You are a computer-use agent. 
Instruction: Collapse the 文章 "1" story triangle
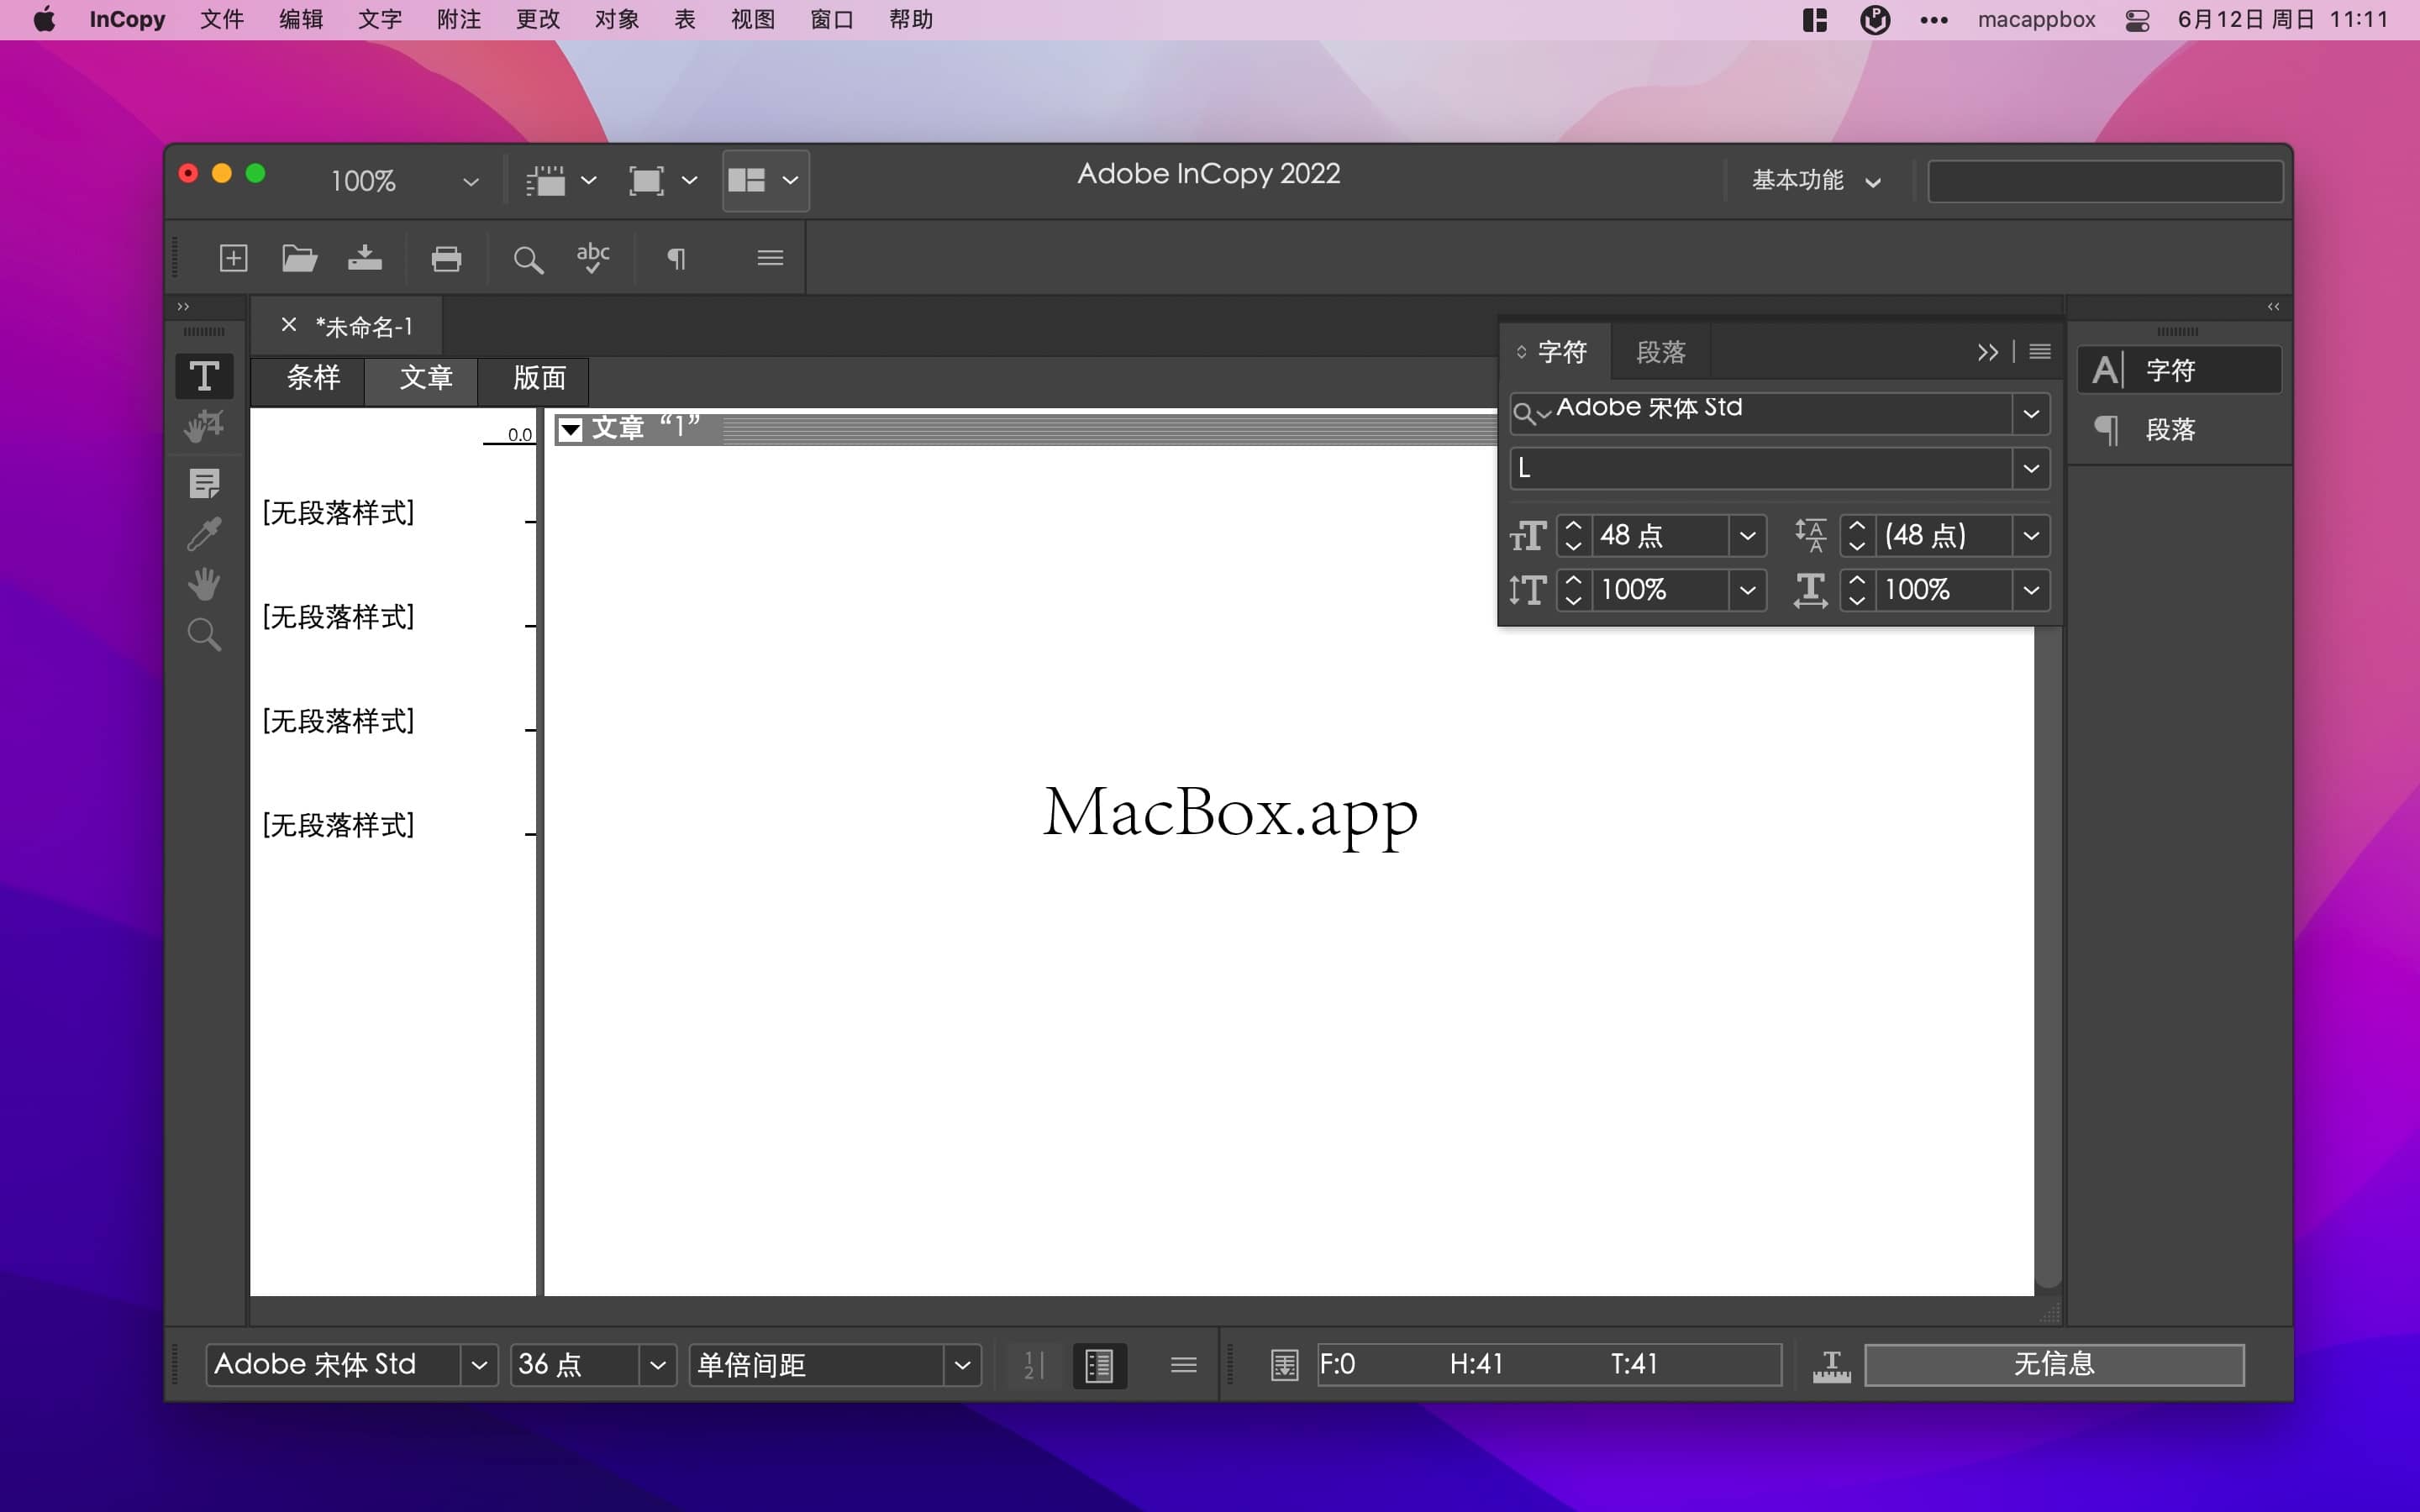pyautogui.click(x=570, y=430)
